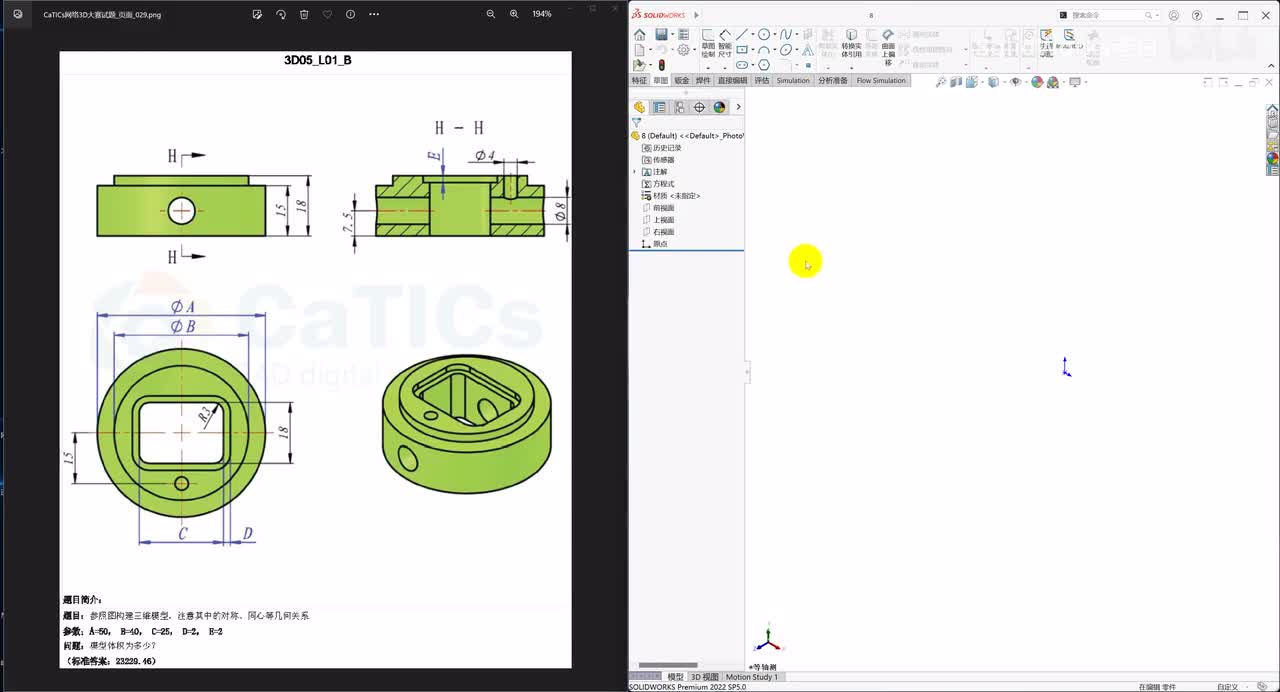Viewport: 1280px width, 692px height.
Task: Open FeatureManager design tree tab
Action: click(640, 107)
